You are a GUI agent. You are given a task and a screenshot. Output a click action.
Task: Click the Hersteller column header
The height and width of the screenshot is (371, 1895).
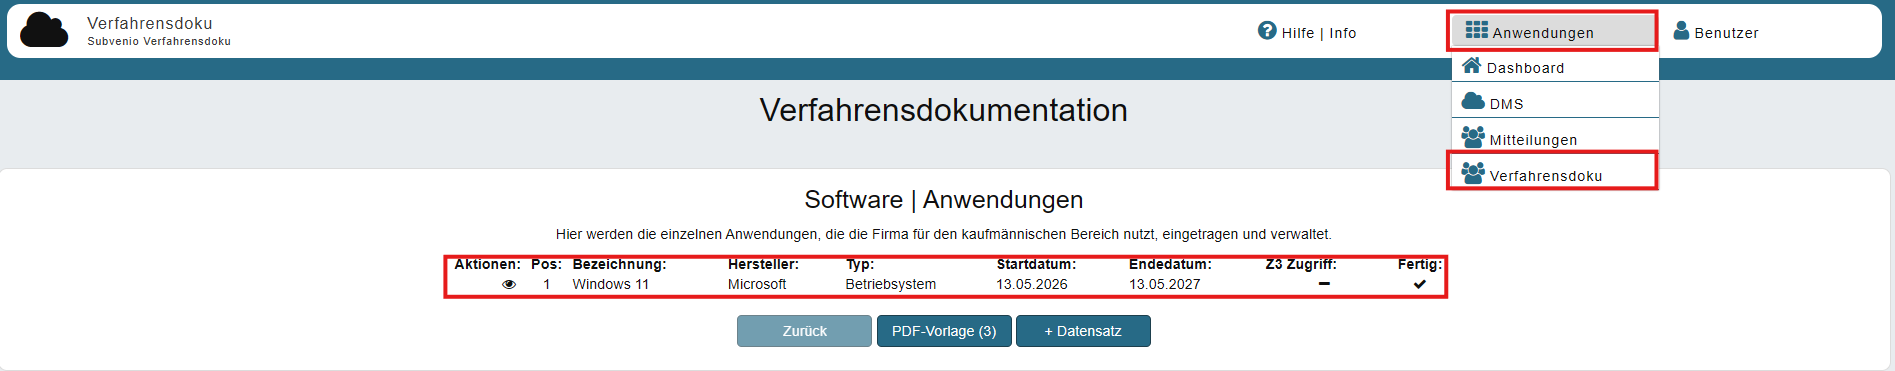[763, 264]
